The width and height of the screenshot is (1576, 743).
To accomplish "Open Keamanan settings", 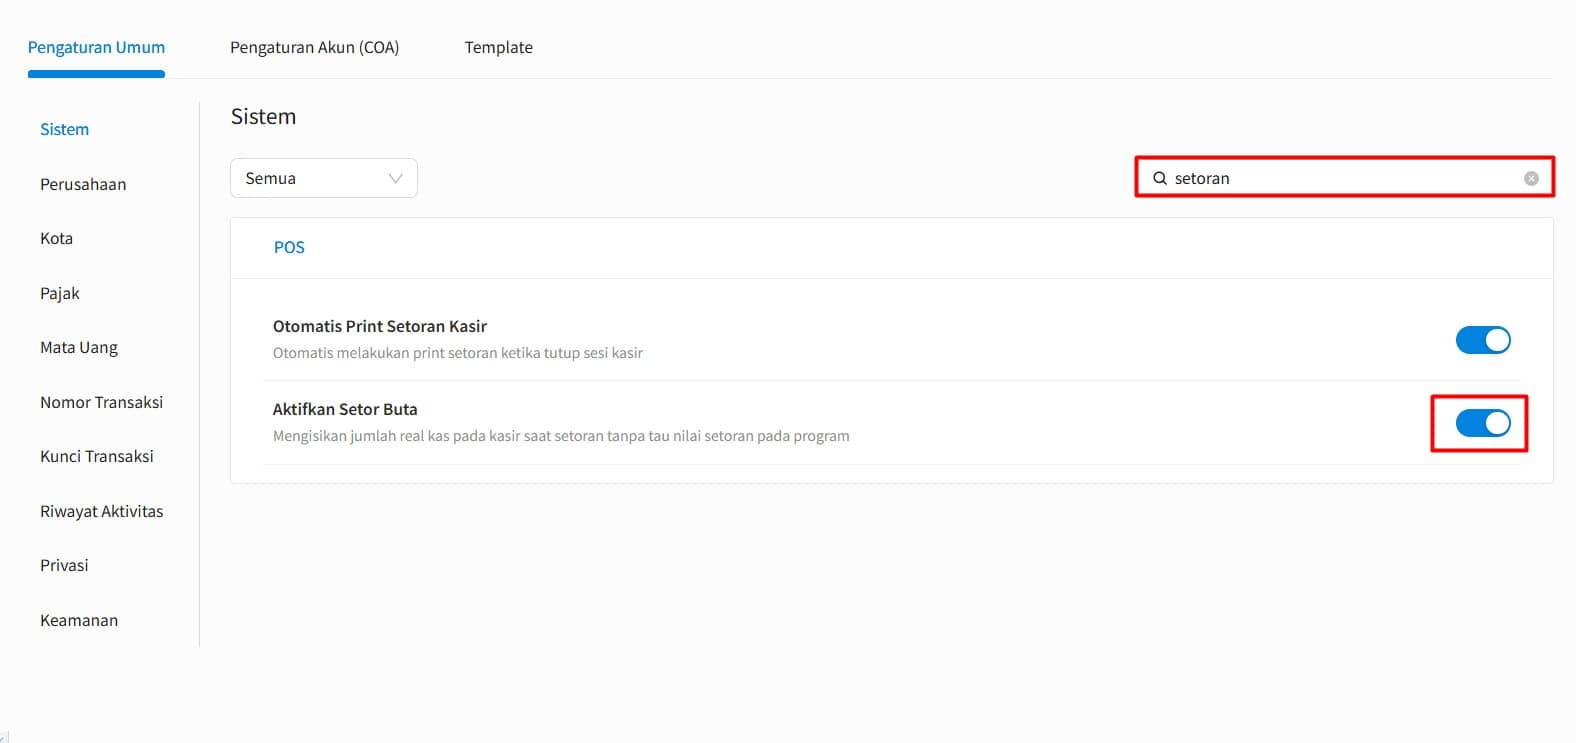I will [79, 620].
